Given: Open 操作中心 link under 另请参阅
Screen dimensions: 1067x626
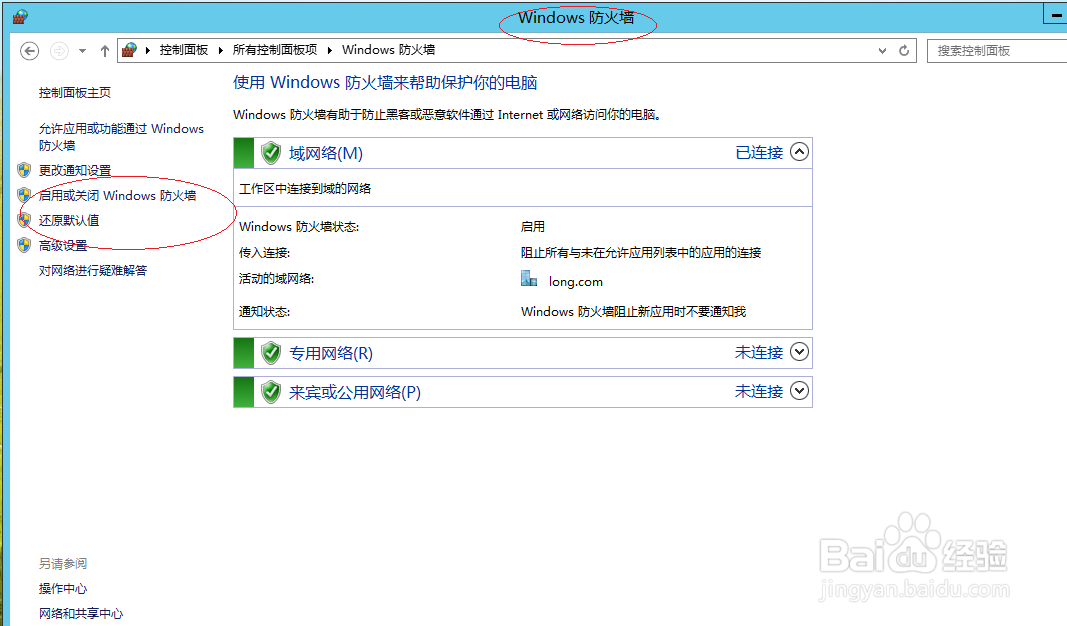Looking at the screenshot, I should point(63,589).
